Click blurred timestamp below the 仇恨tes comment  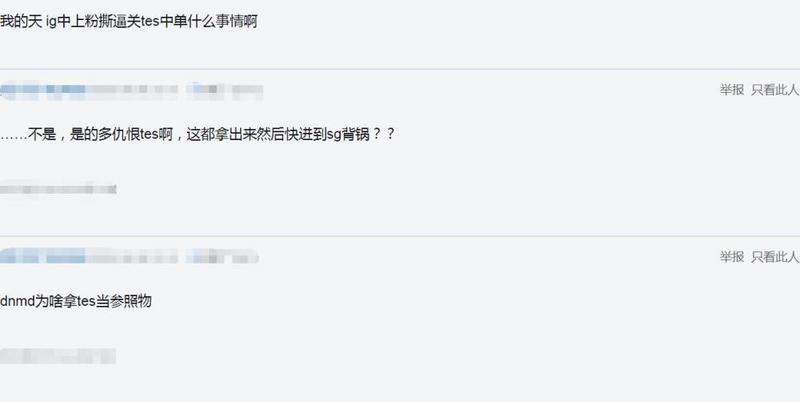click(58, 189)
